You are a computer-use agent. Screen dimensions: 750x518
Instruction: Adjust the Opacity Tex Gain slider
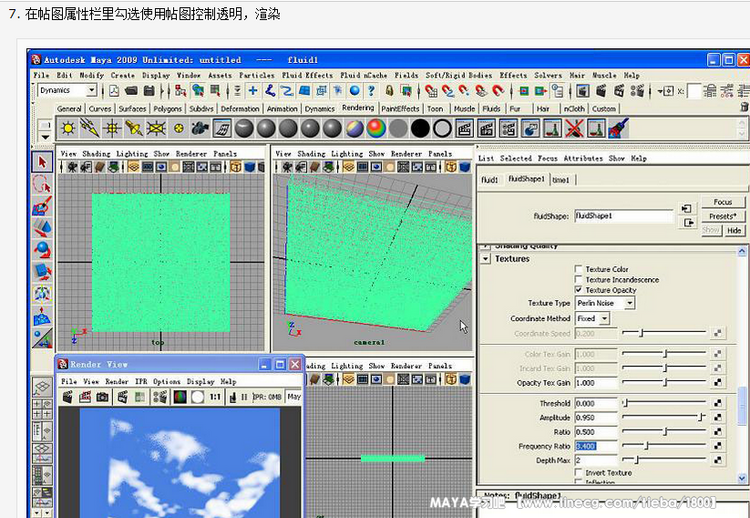coord(664,383)
